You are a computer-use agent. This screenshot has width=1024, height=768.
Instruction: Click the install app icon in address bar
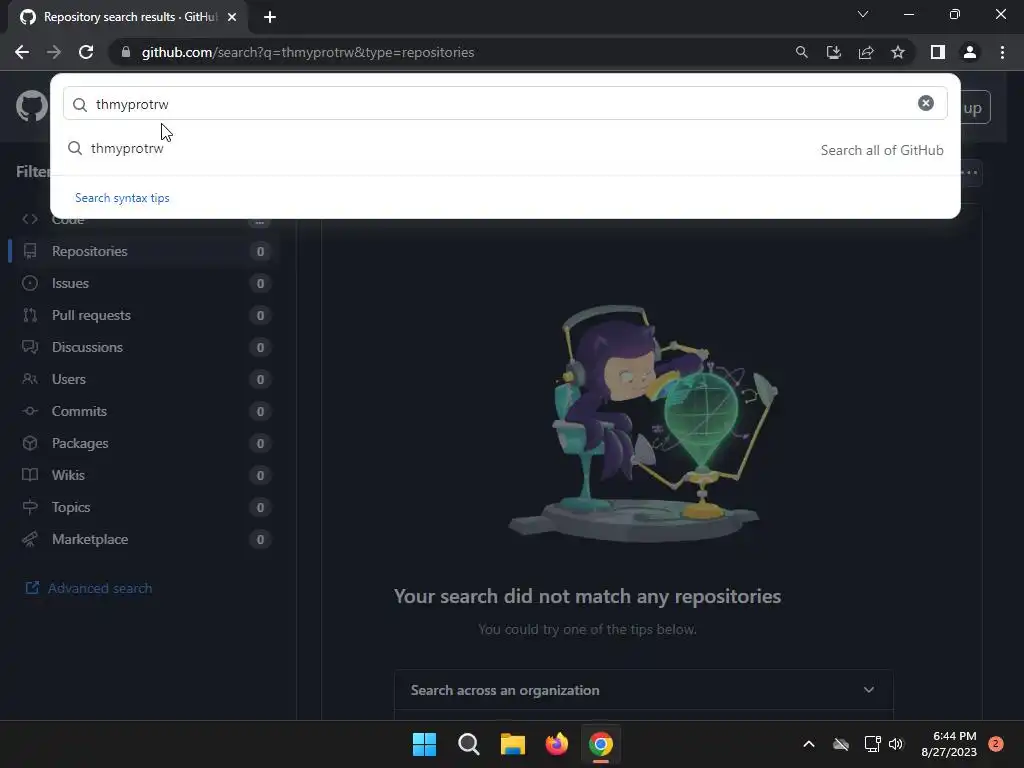834,52
